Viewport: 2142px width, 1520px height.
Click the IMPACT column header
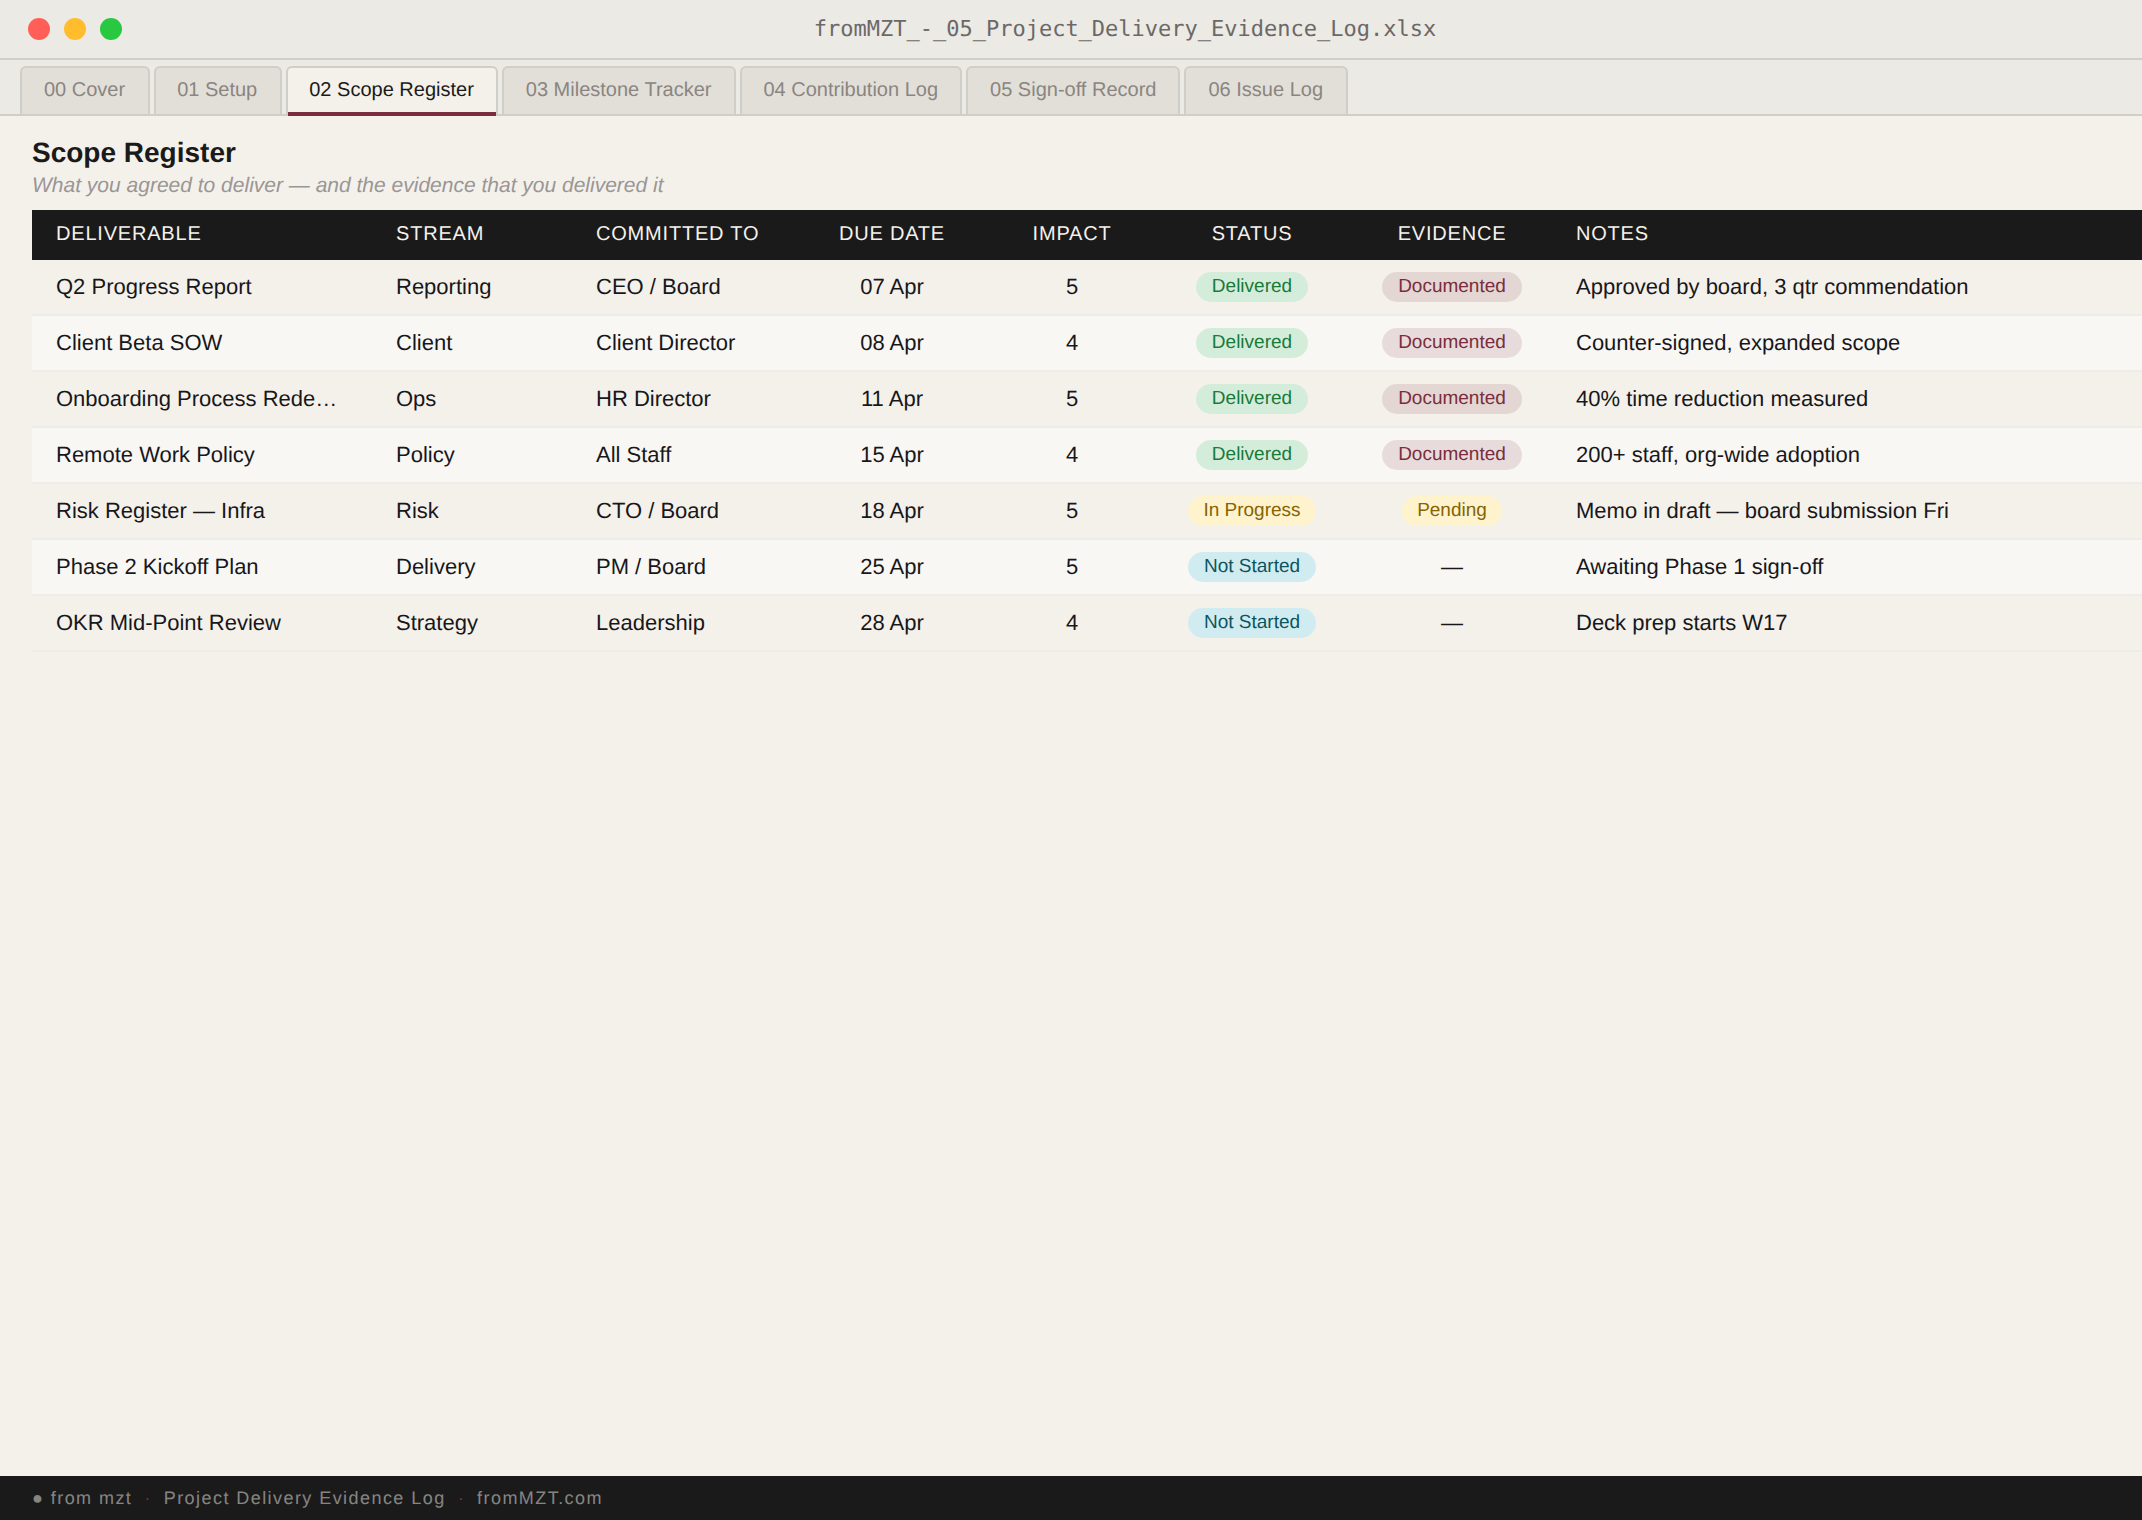tap(1071, 234)
